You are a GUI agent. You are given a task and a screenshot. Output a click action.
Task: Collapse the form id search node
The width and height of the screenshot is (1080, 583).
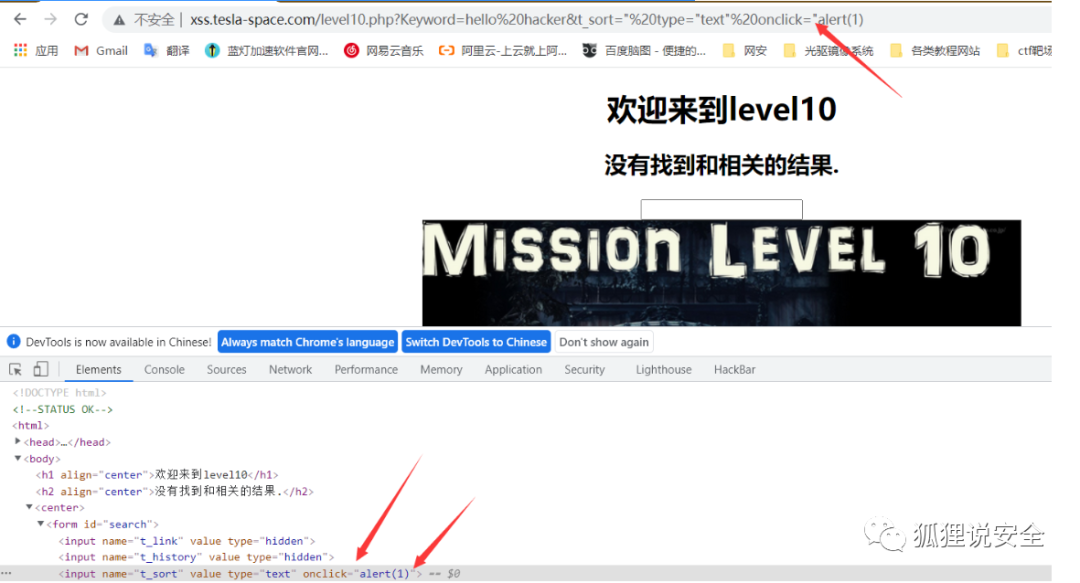pos(40,523)
